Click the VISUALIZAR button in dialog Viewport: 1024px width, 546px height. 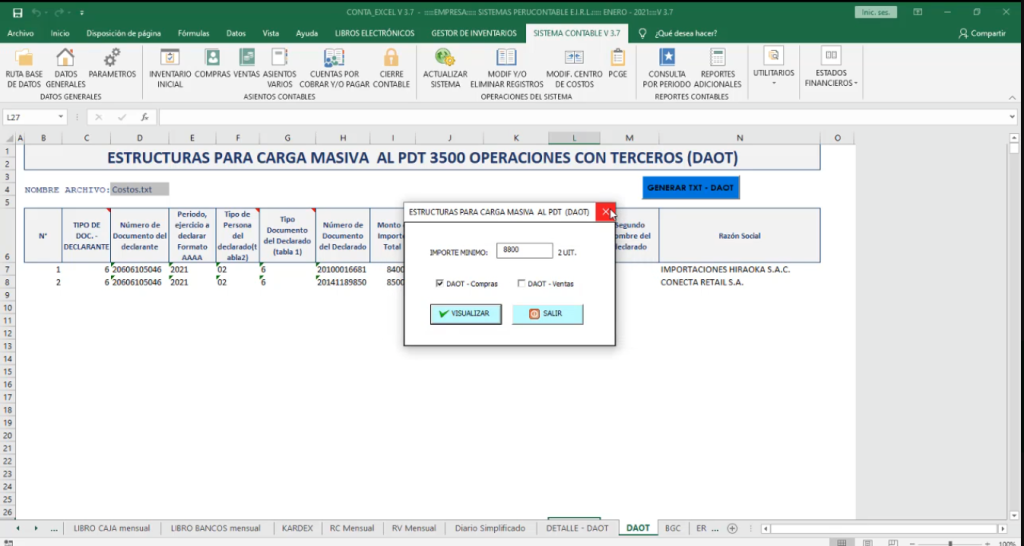coord(466,314)
